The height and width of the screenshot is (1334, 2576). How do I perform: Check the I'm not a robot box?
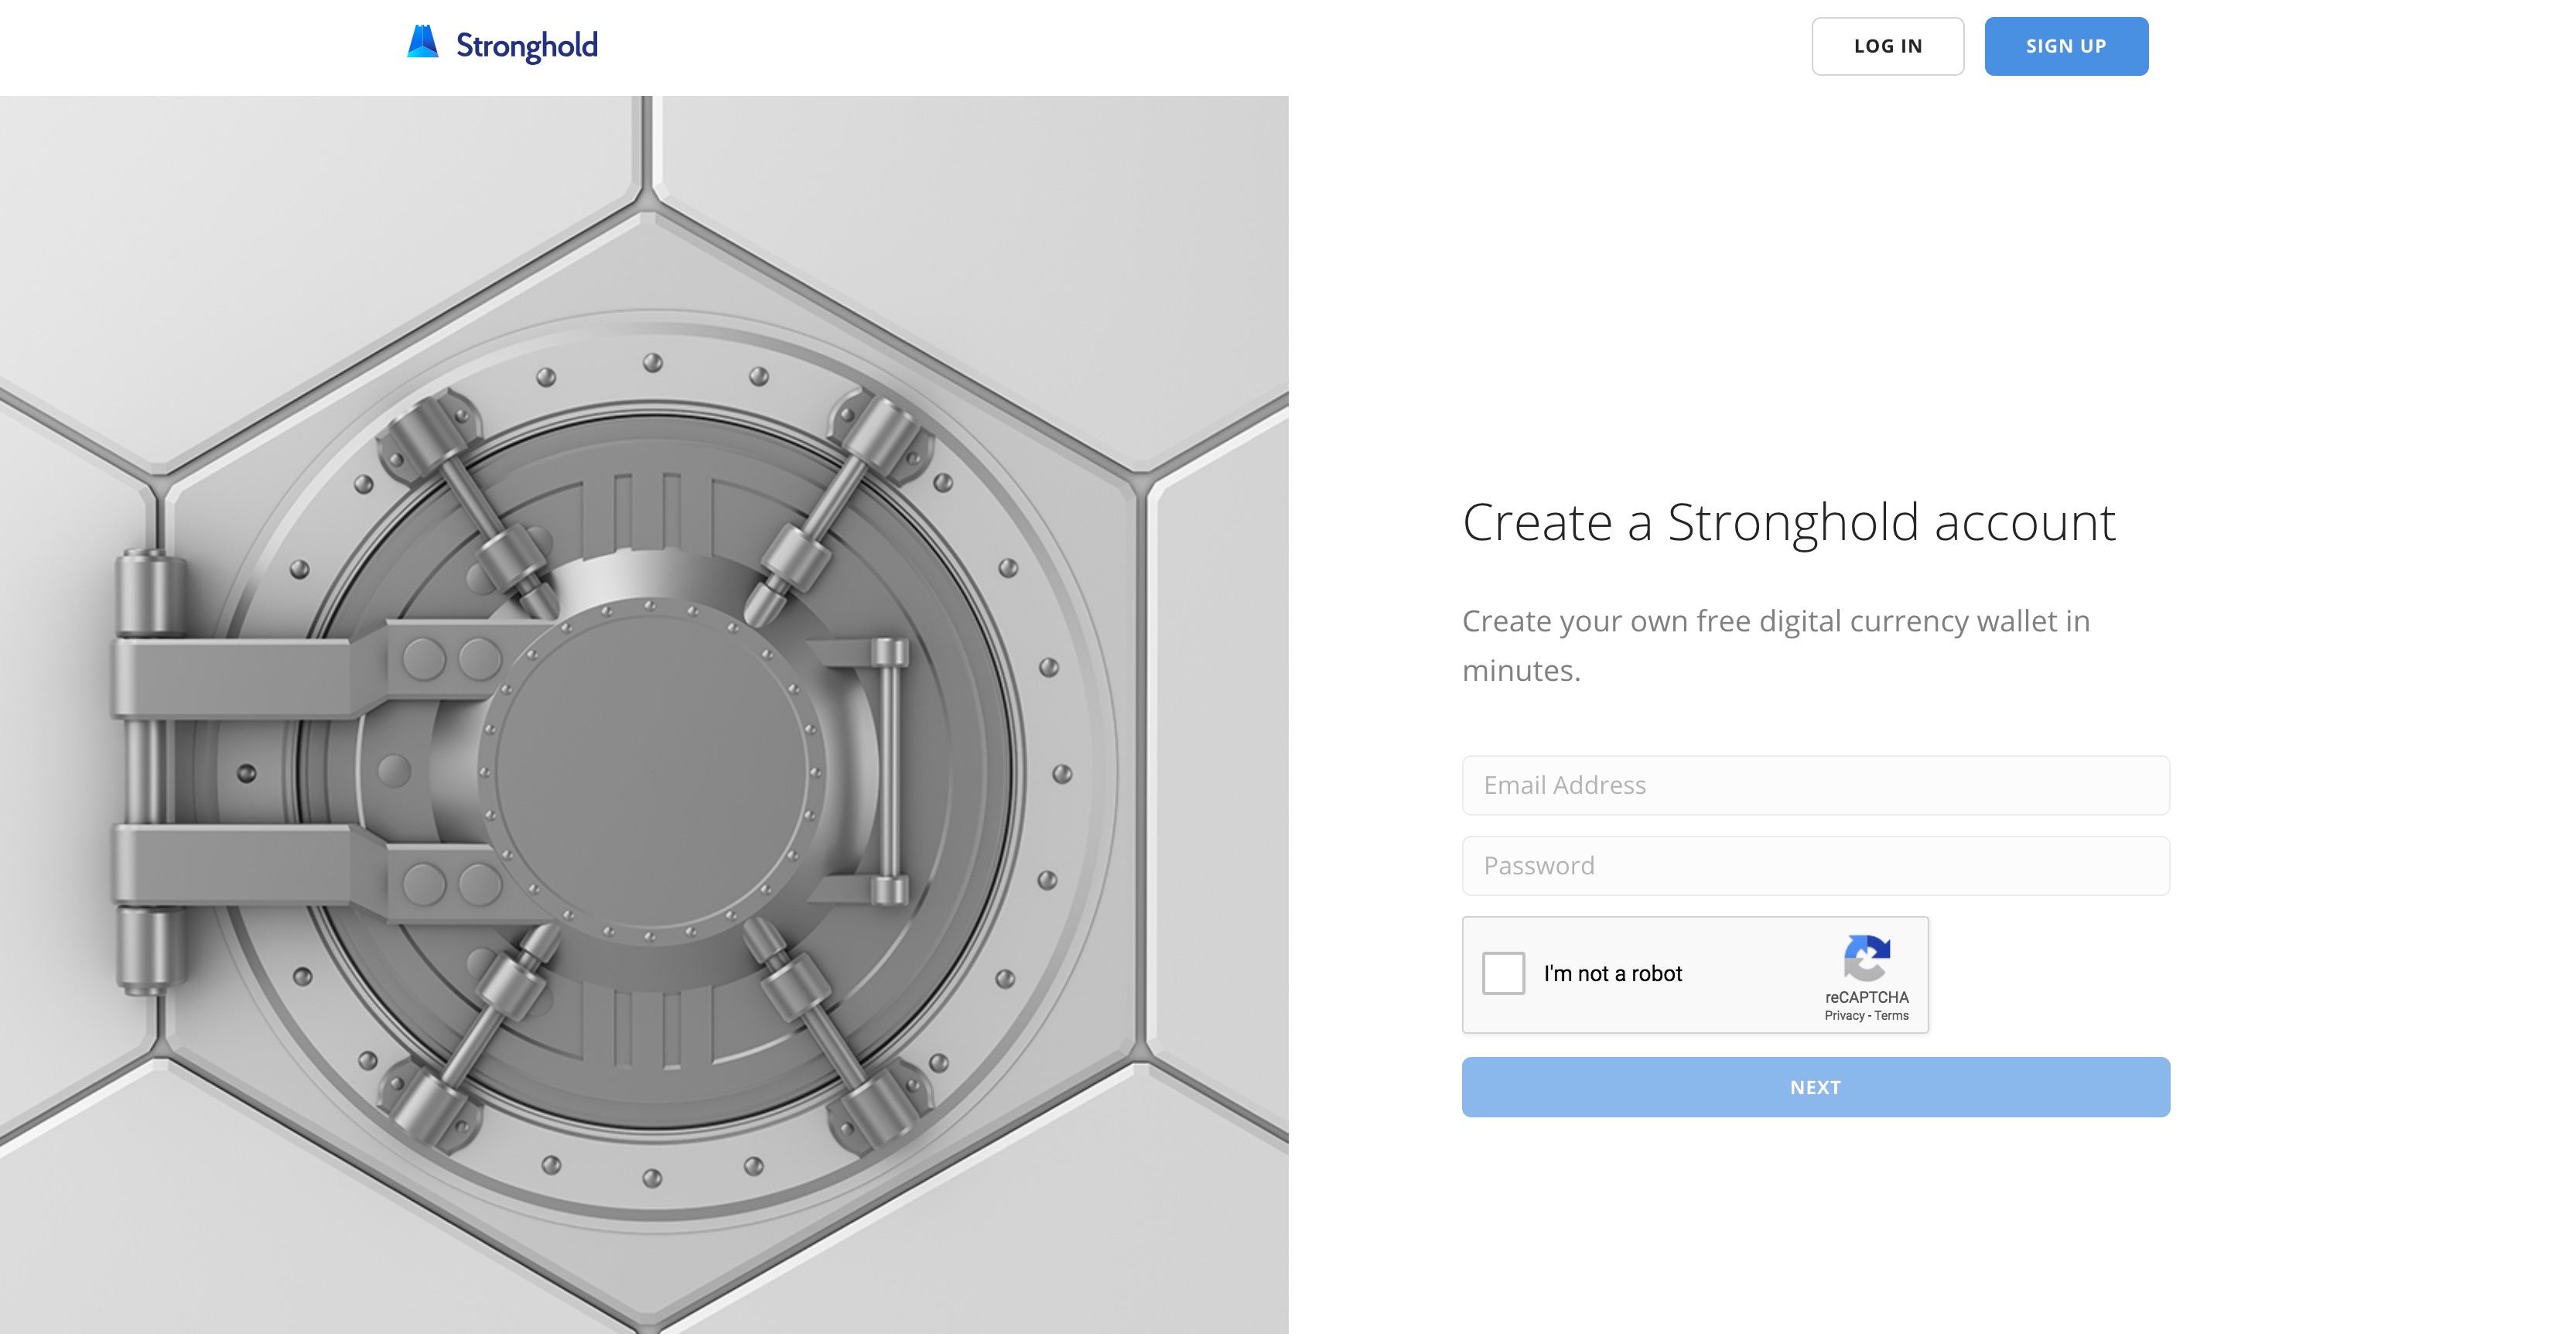1503,973
